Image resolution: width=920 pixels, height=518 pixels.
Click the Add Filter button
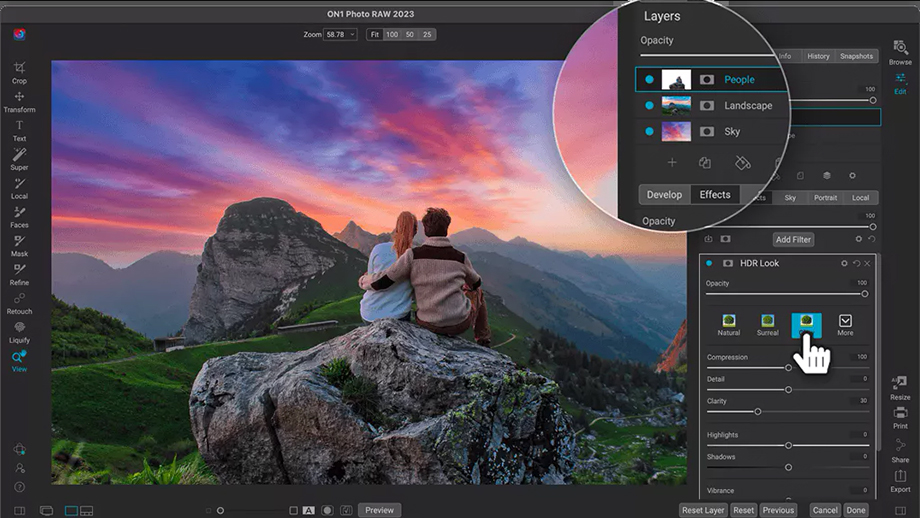794,240
